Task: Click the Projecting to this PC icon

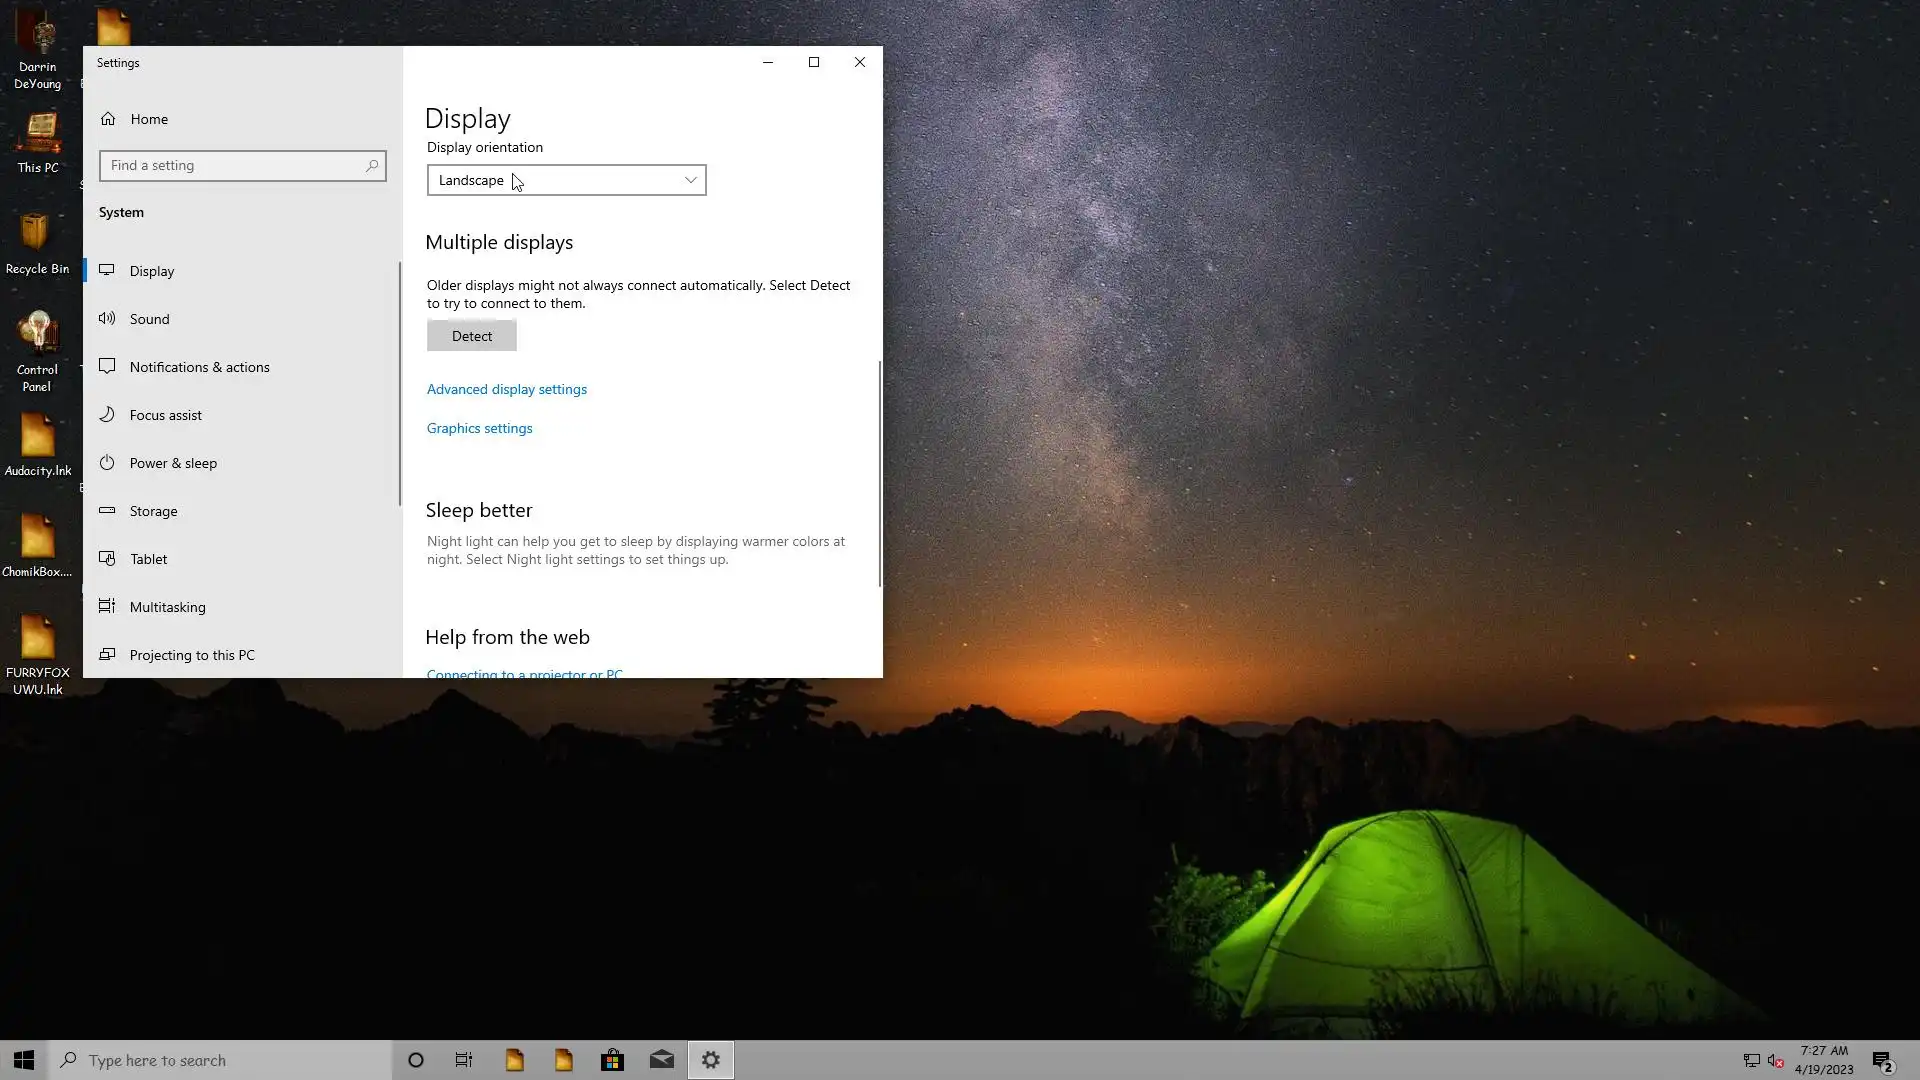Action: tap(107, 654)
